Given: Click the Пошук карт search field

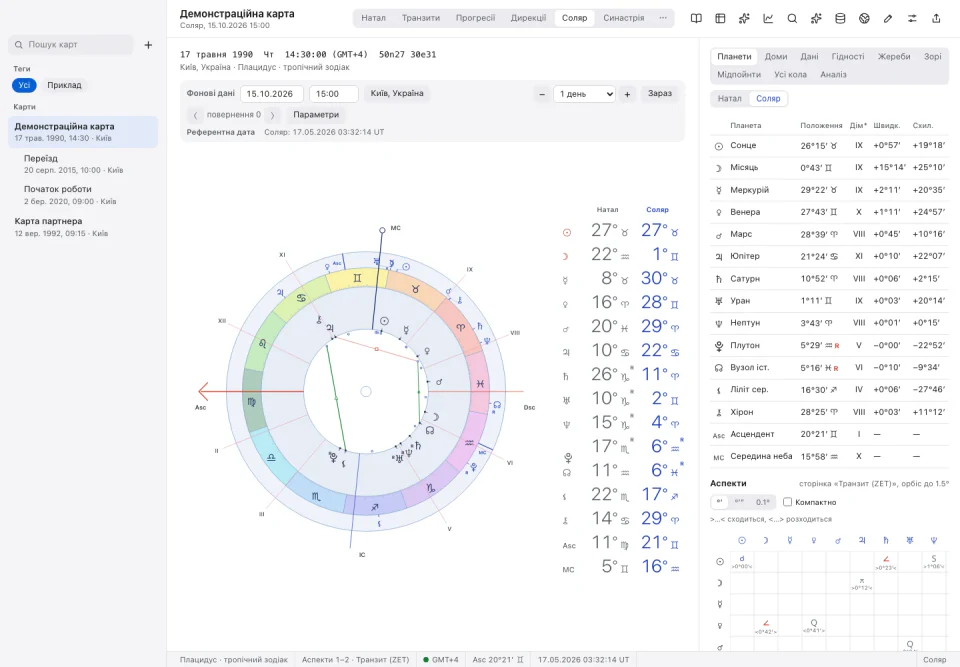Looking at the screenshot, I should coord(71,45).
